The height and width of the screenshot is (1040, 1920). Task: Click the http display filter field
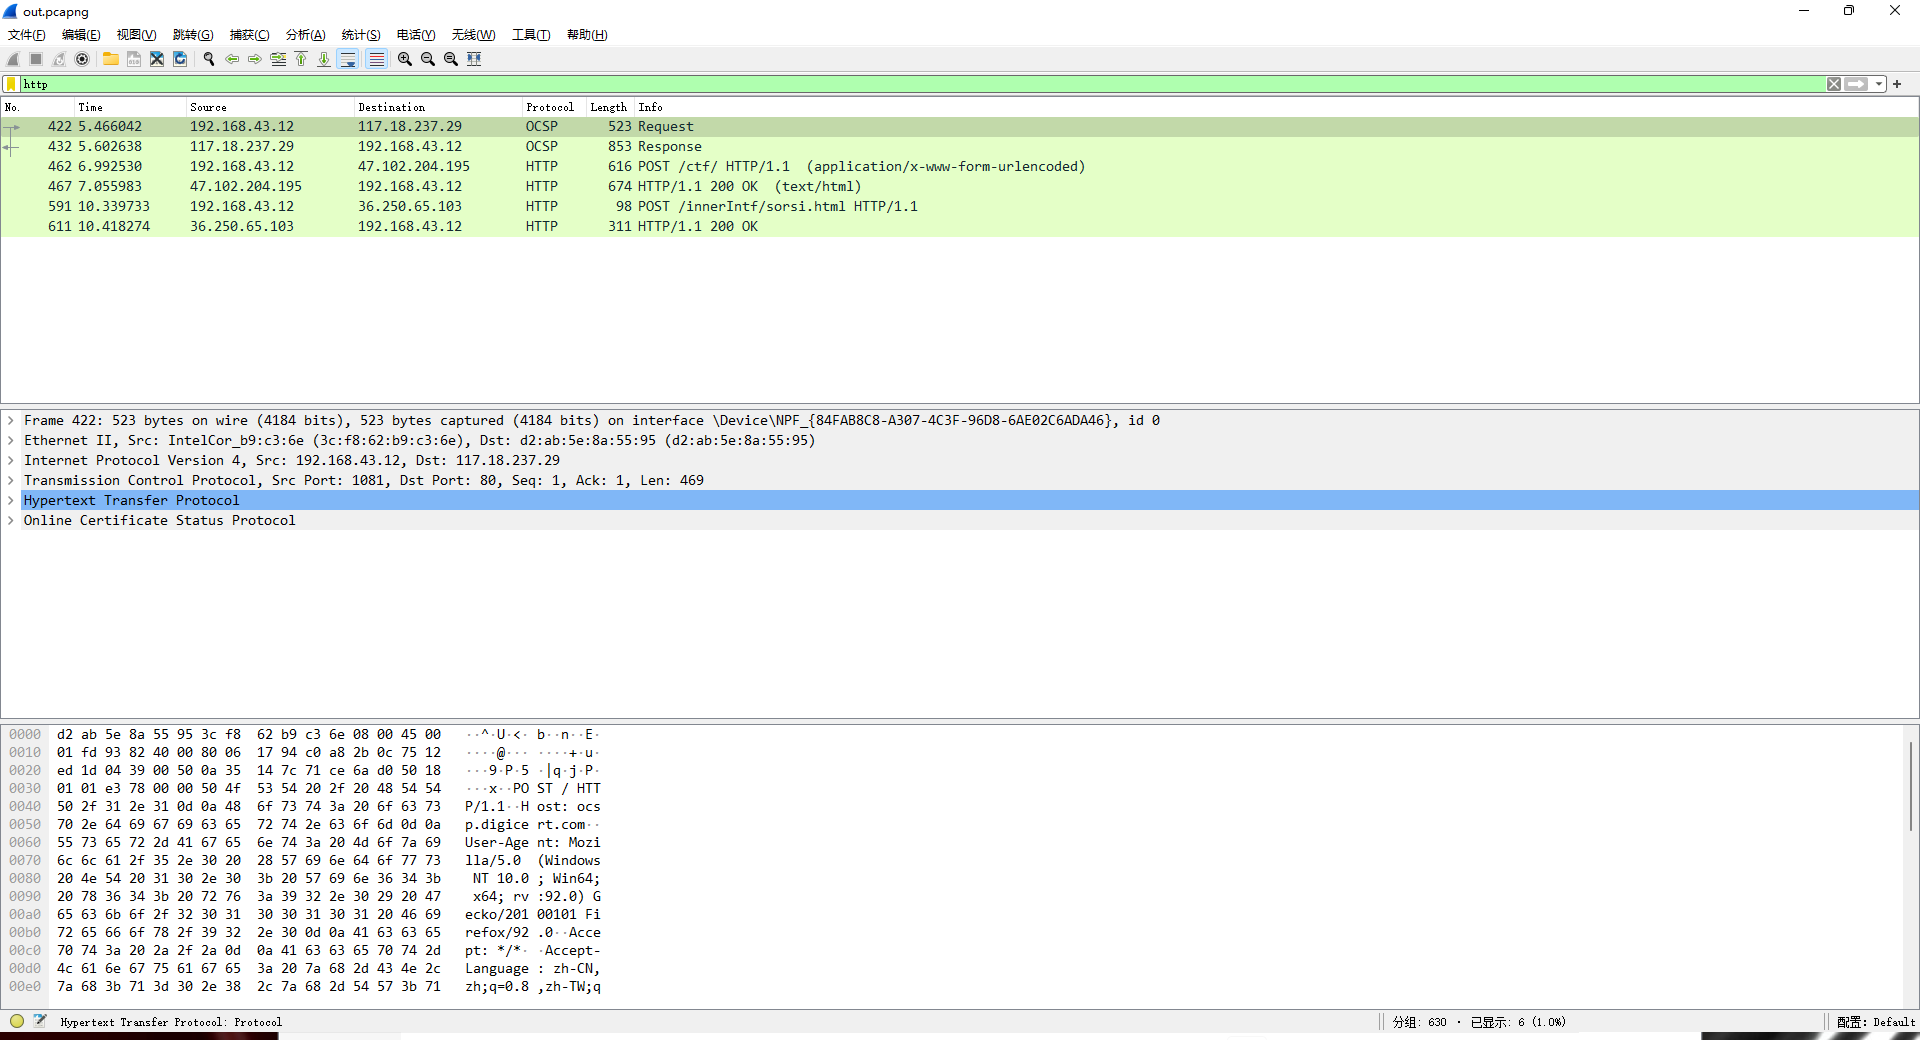click(922, 84)
